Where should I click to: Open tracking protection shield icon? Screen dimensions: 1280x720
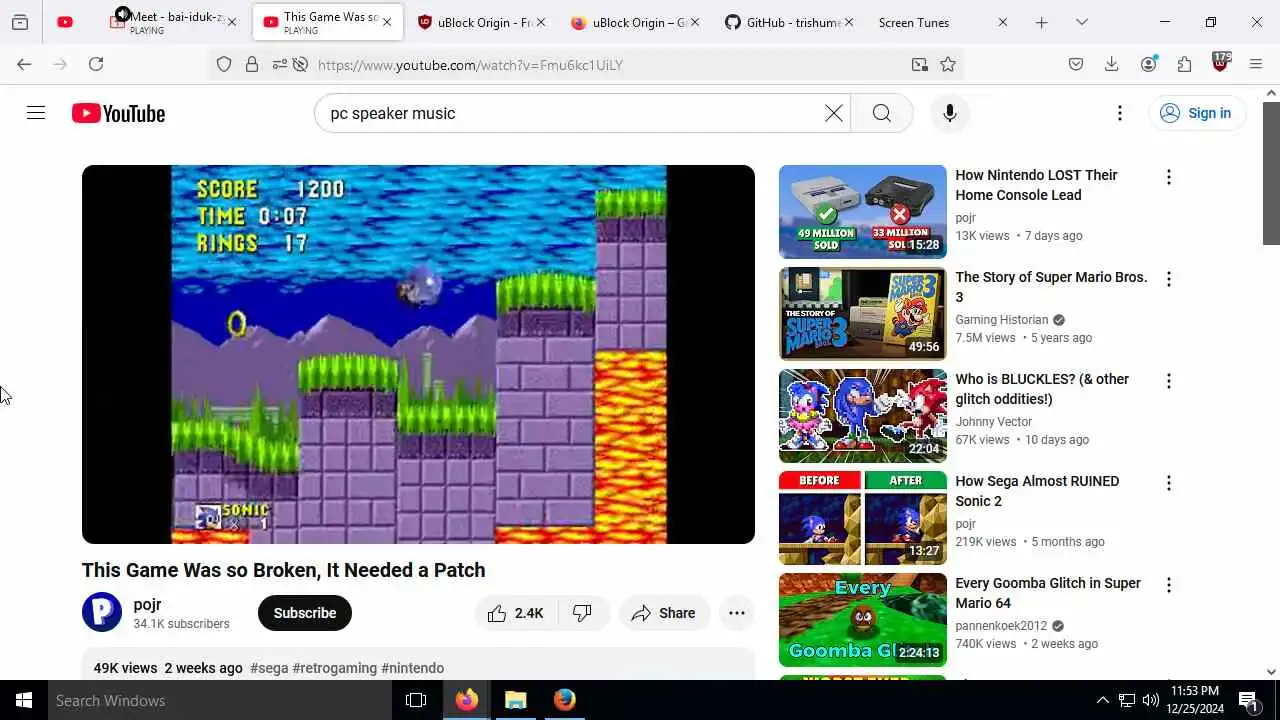point(224,64)
